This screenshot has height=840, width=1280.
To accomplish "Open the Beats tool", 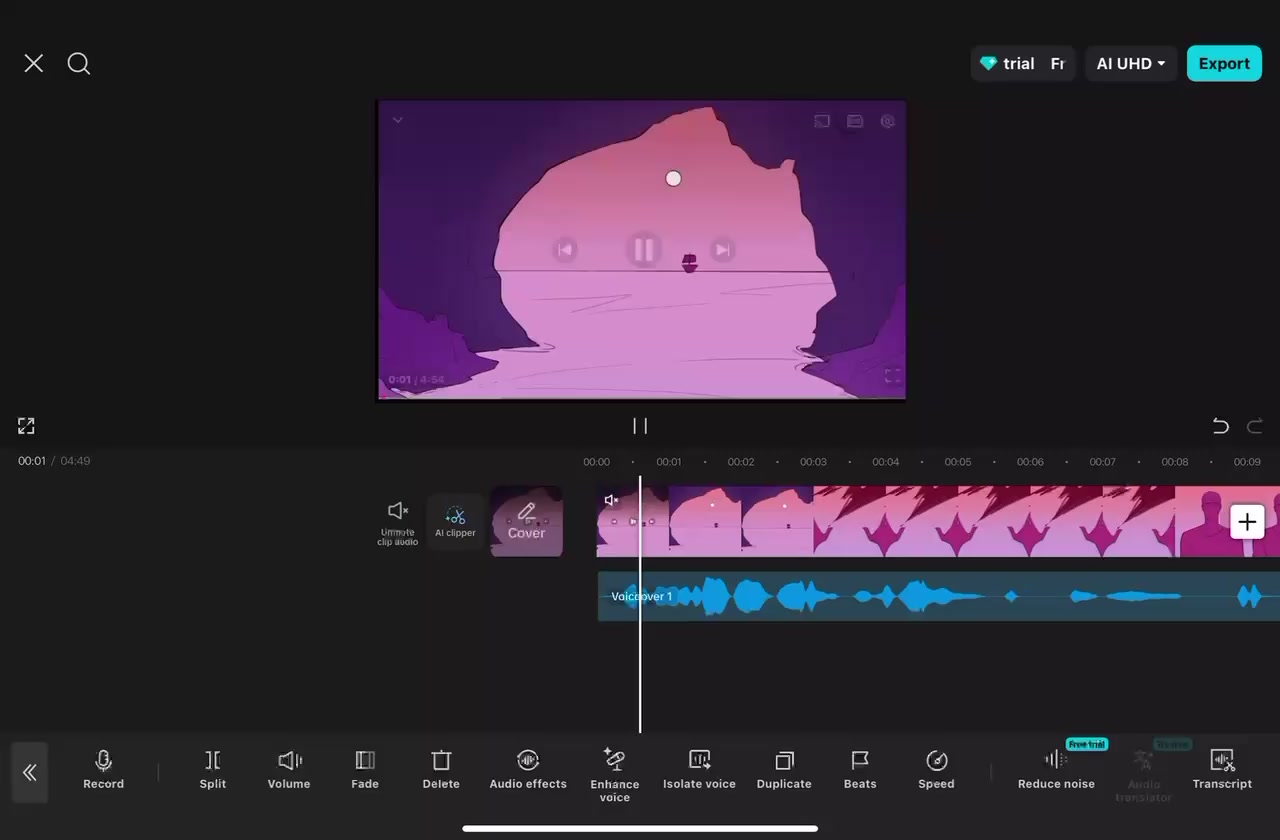I will point(860,770).
